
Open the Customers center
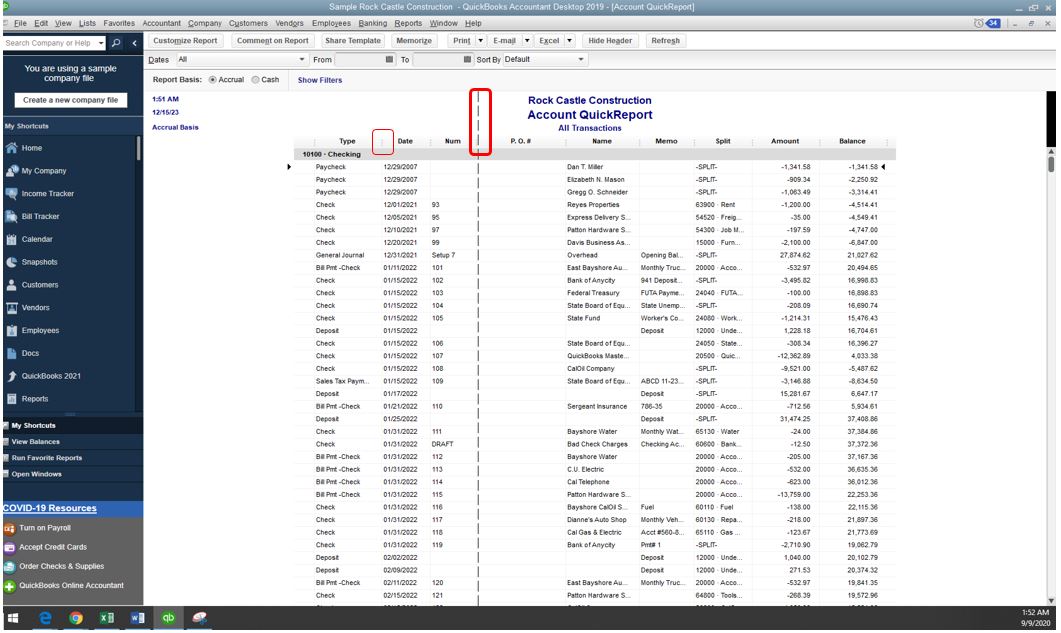(x=44, y=287)
